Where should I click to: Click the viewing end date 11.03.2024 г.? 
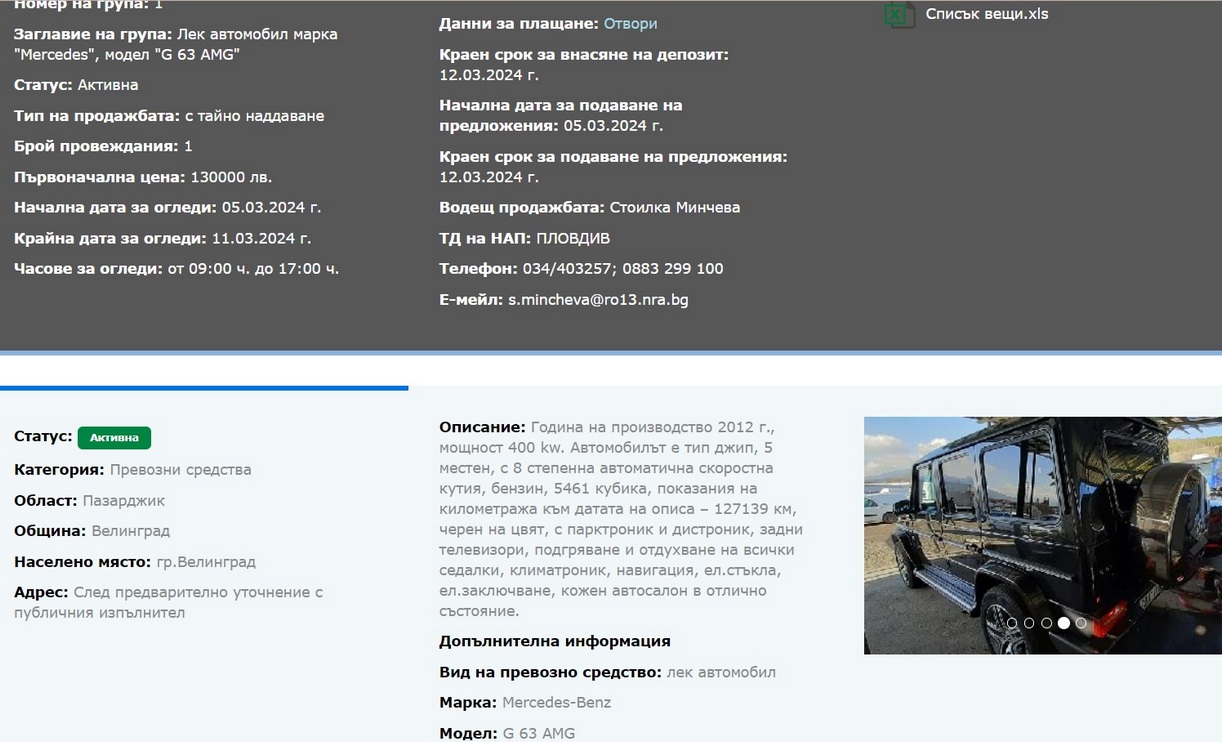click(261, 238)
